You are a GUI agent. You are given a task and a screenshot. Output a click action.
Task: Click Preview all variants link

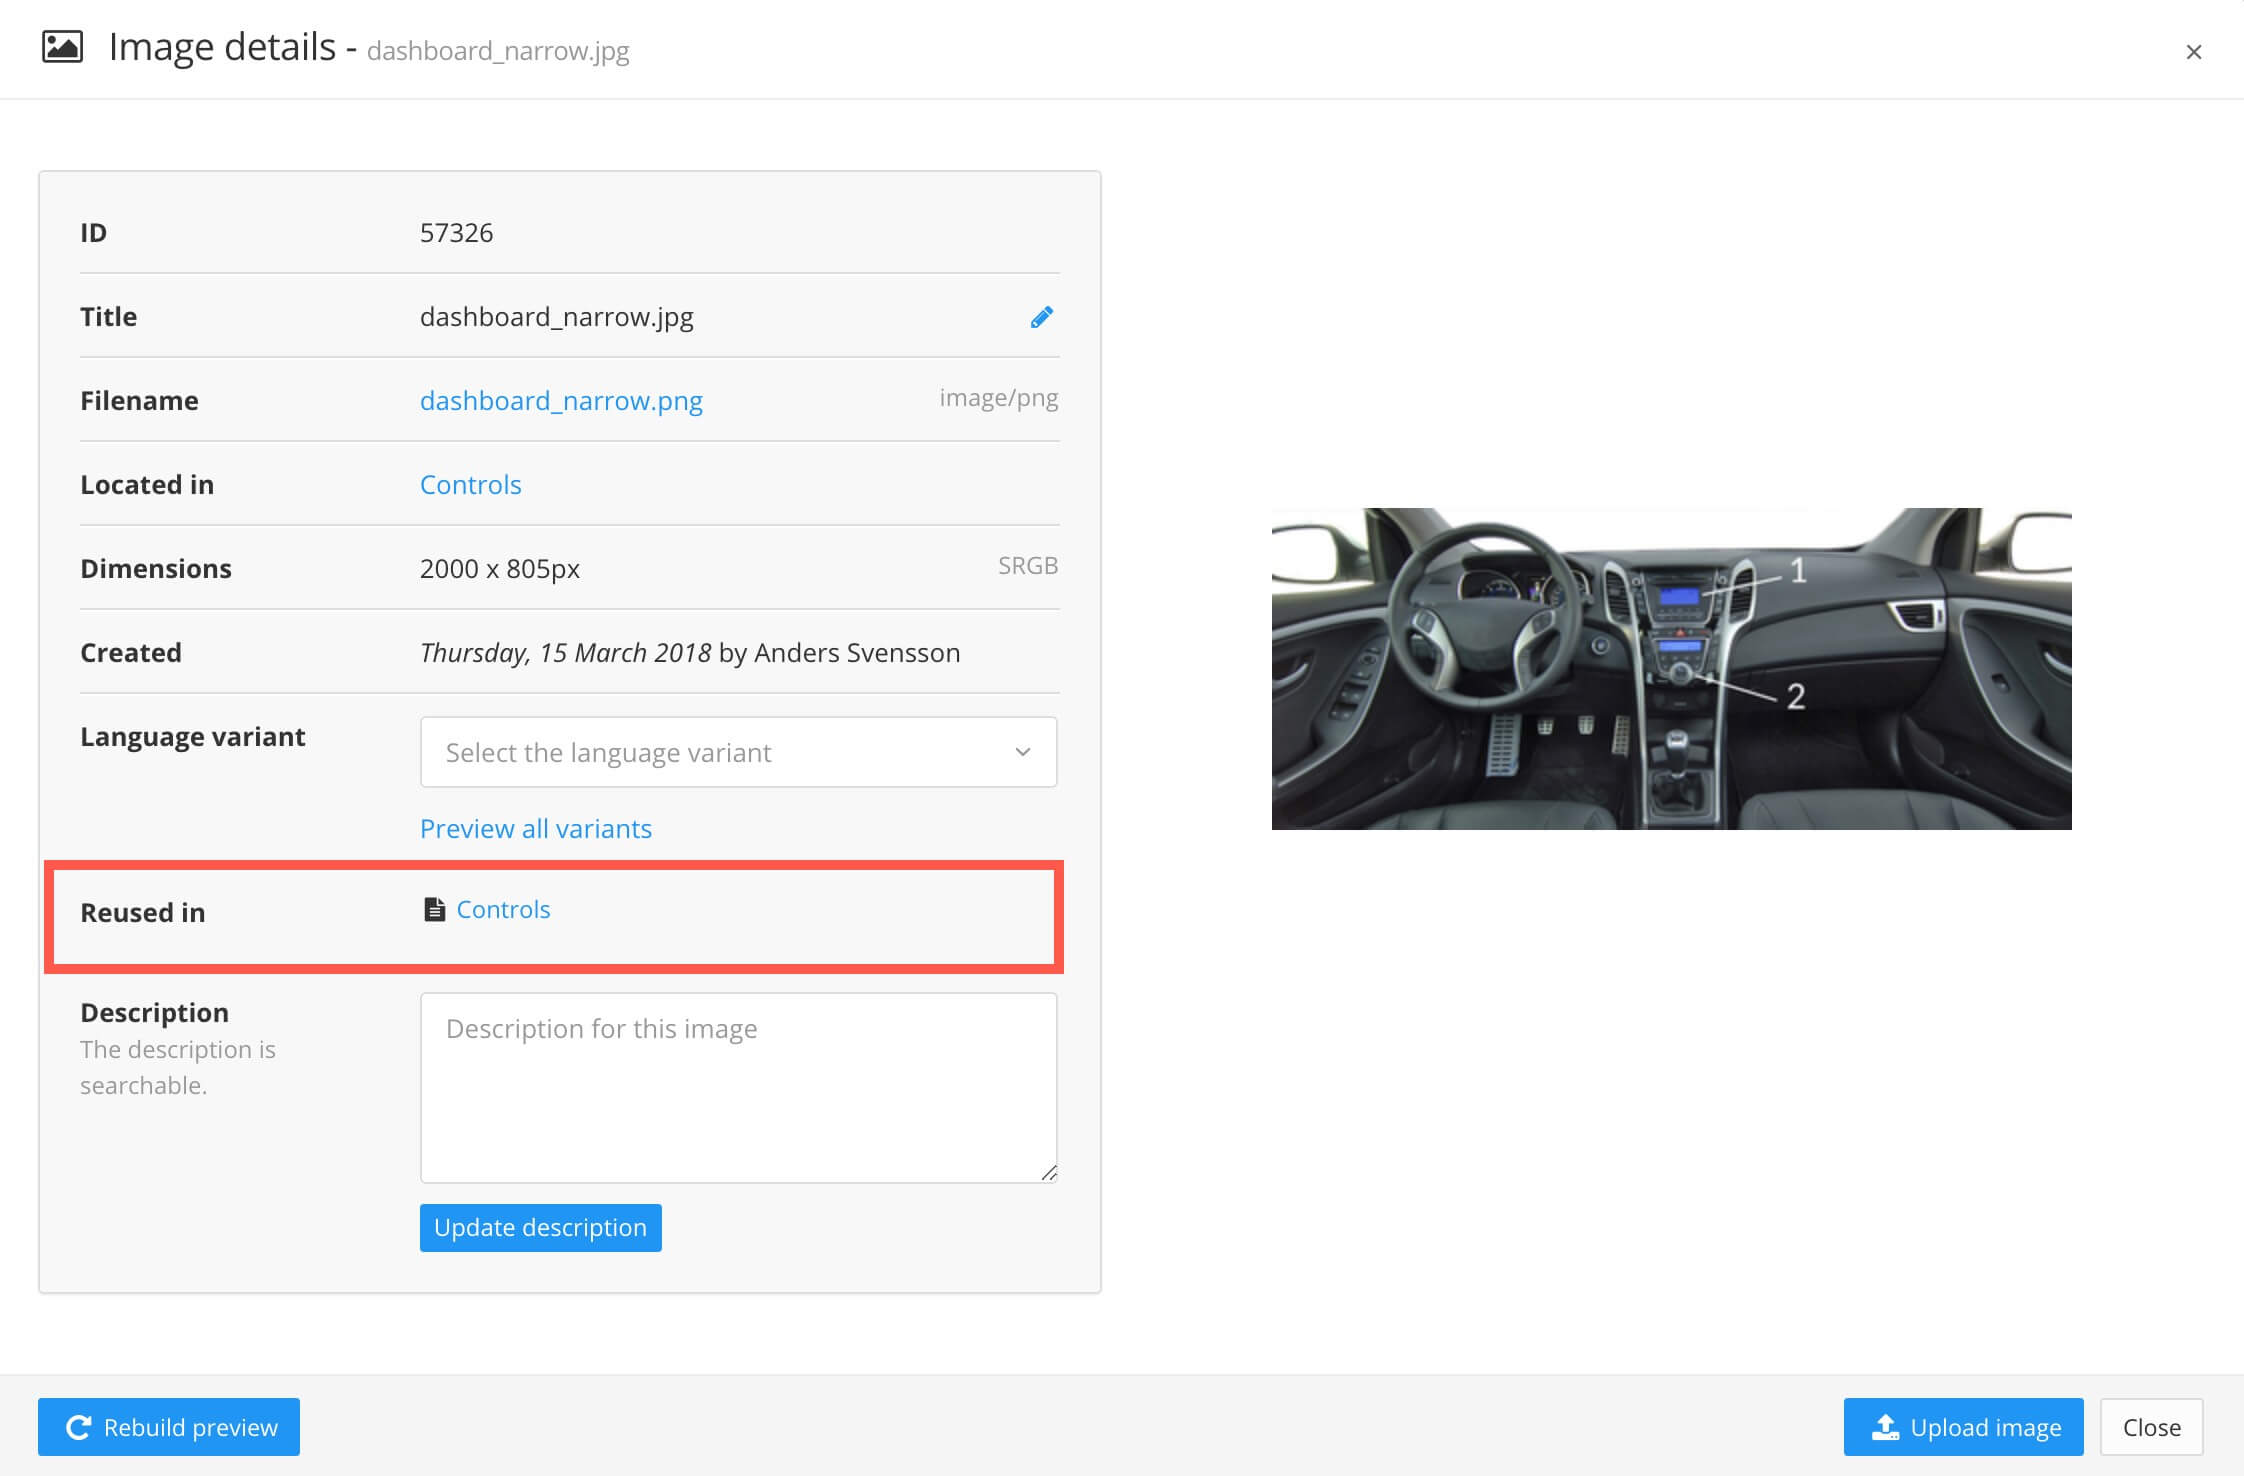pos(535,829)
